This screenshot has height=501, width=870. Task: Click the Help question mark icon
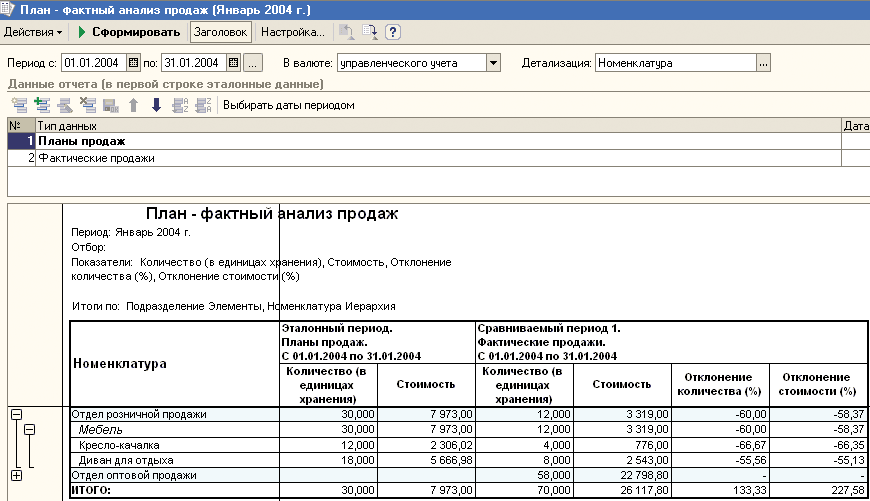[x=393, y=33]
